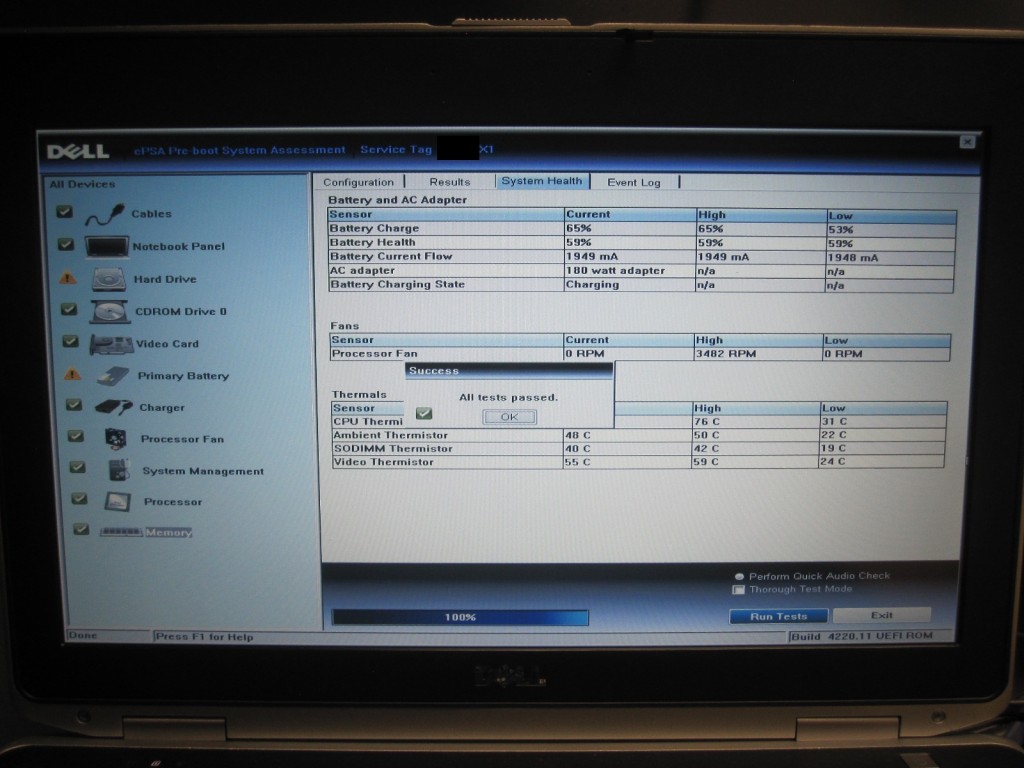Click the Video Card icon

coord(110,344)
